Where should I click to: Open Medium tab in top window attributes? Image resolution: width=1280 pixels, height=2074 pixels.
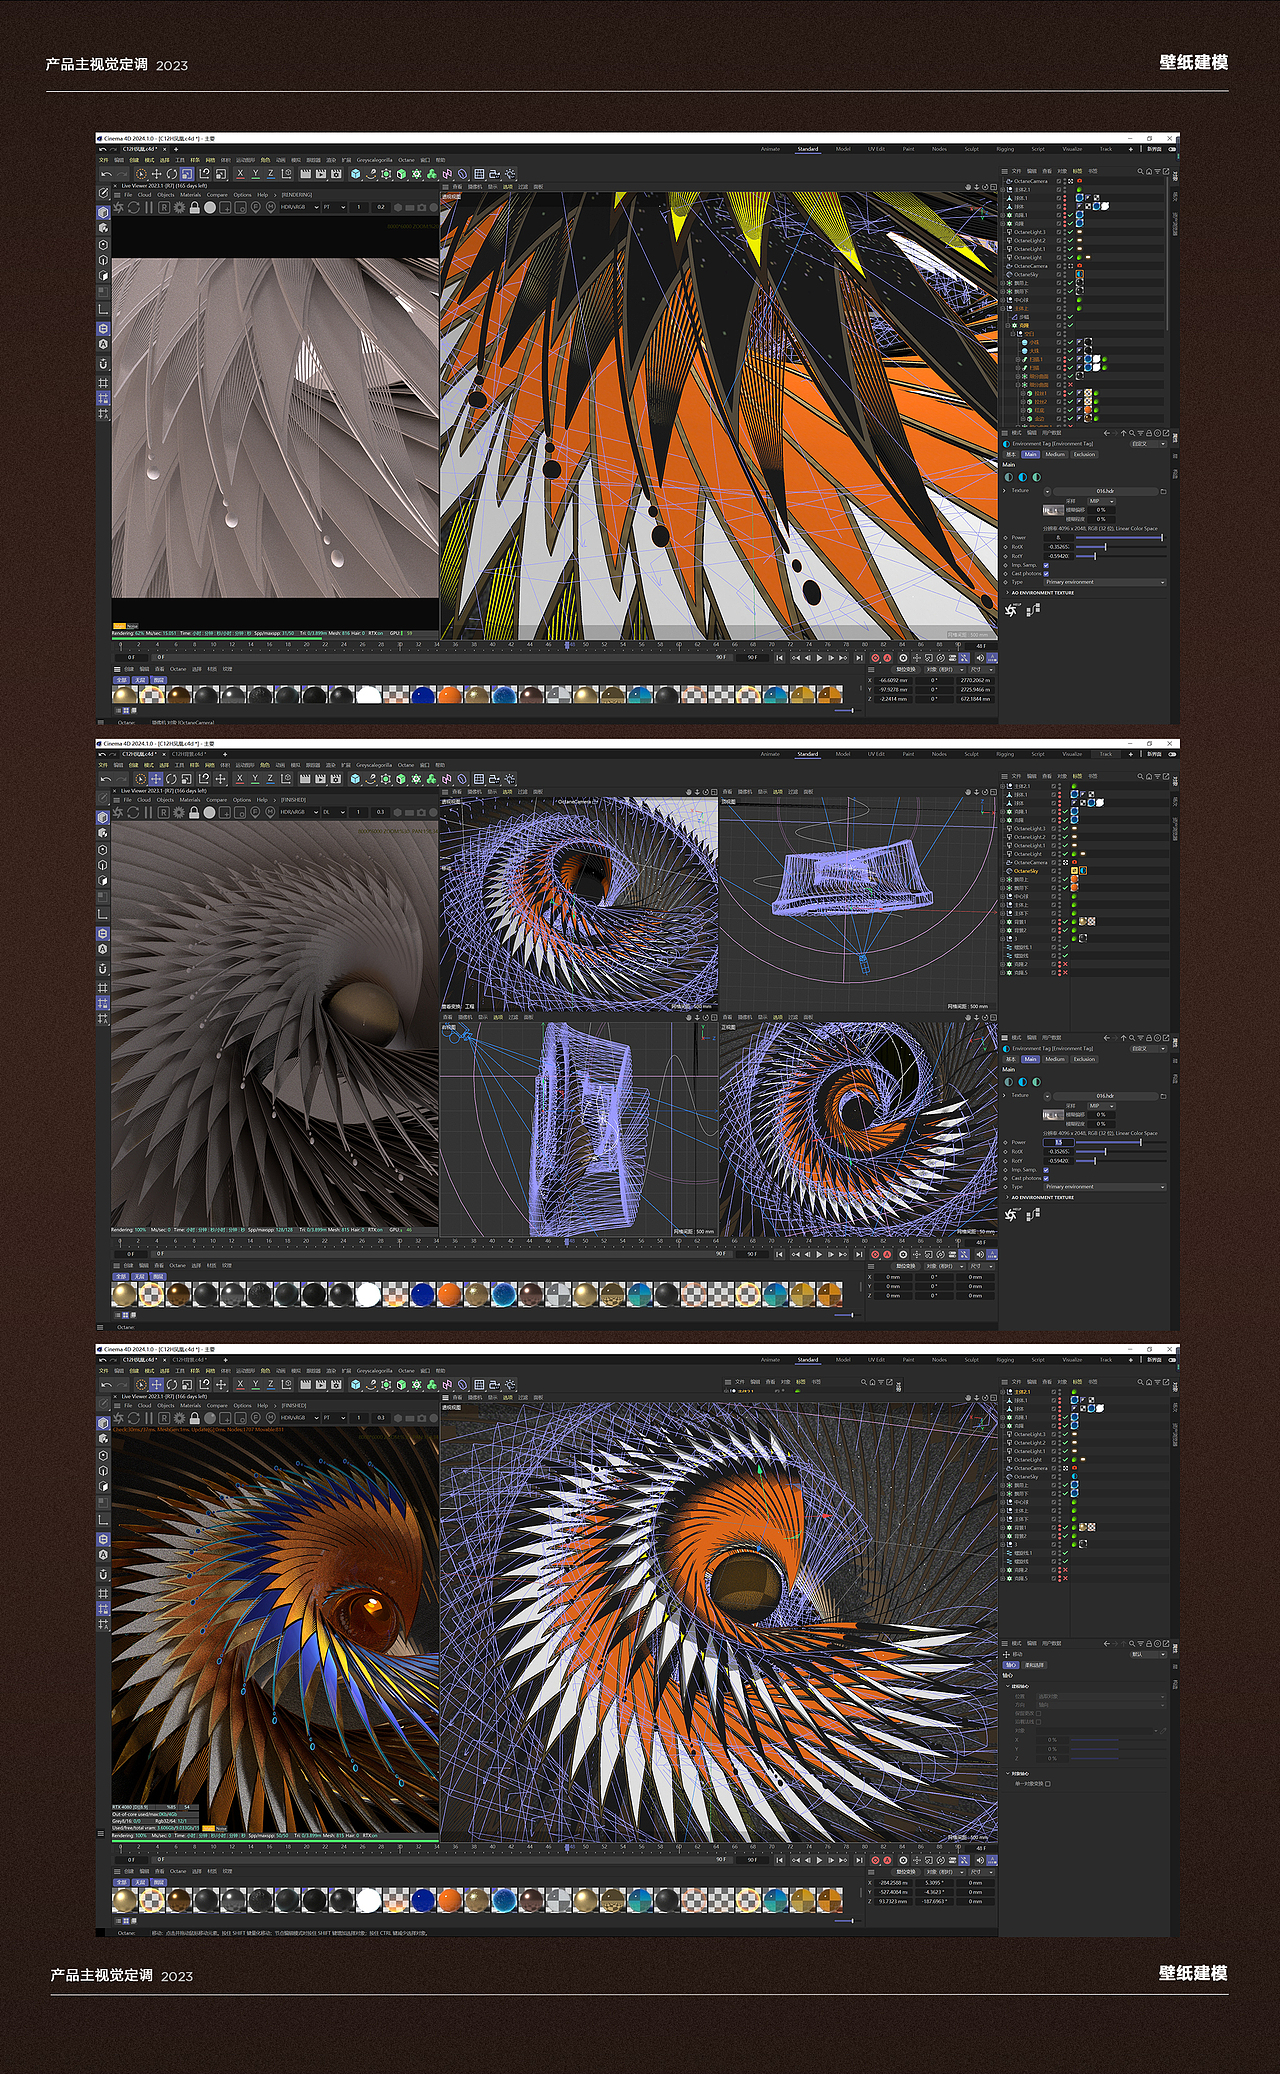click(x=1055, y=454)
